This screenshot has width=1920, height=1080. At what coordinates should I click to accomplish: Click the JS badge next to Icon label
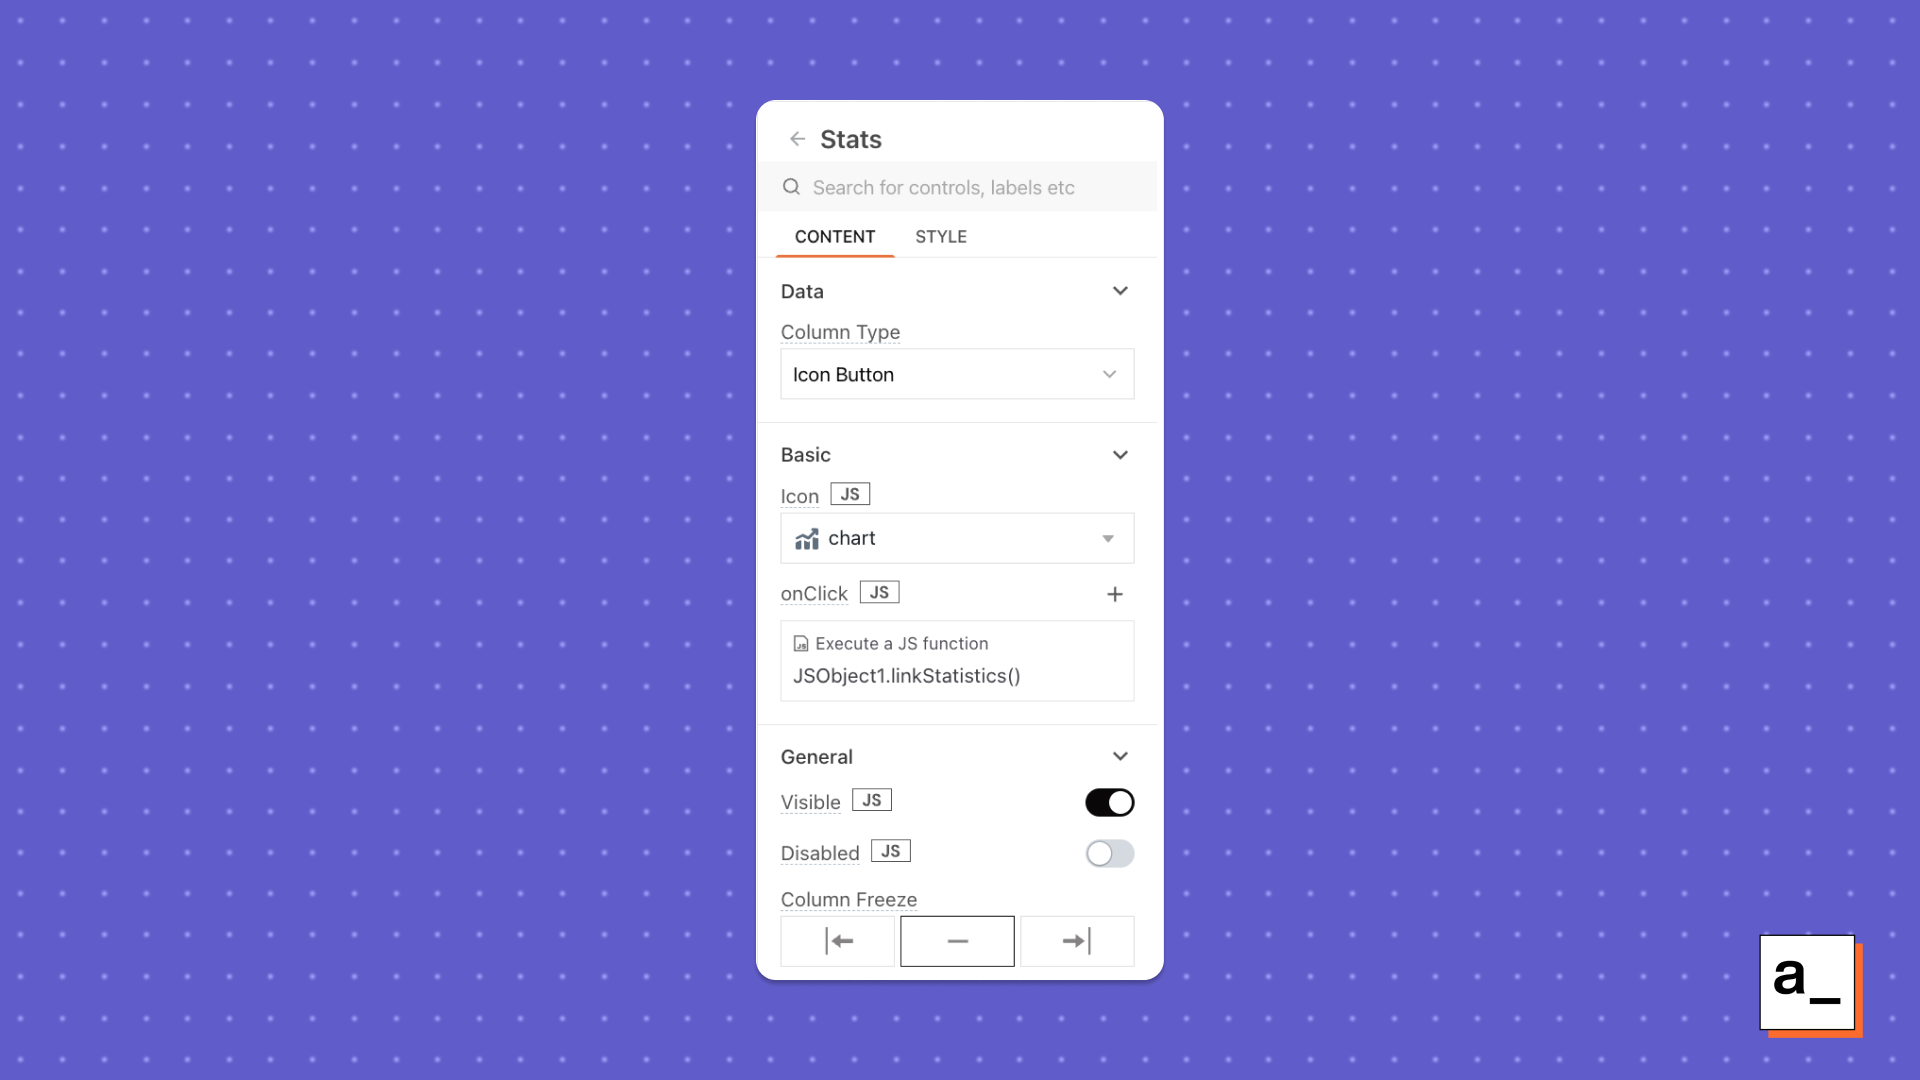pos(848,493)
